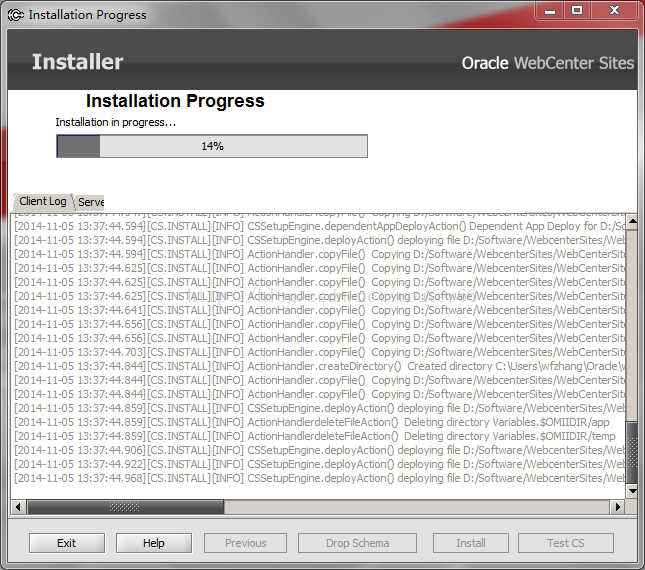This screenshot has height=570, width=645.
Task: Click the Exit button
Action: 67,543
